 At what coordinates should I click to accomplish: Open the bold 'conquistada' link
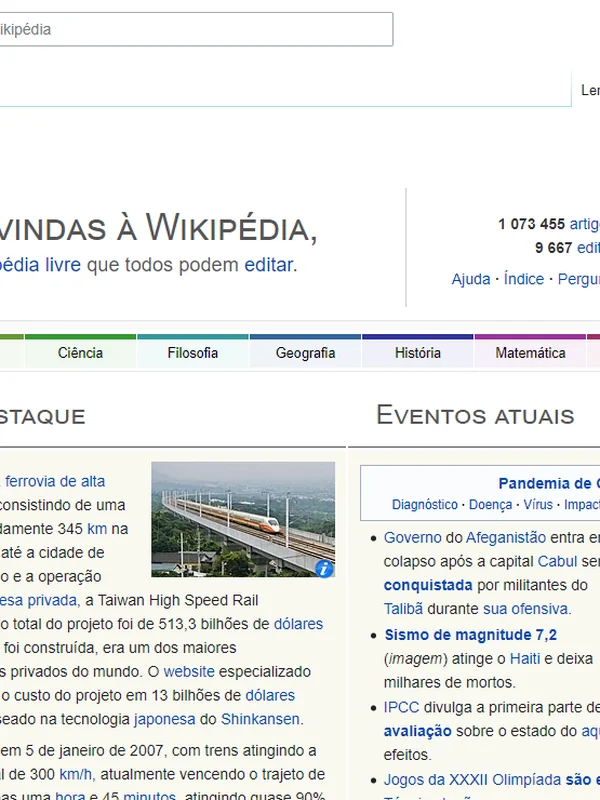[428, 585]
